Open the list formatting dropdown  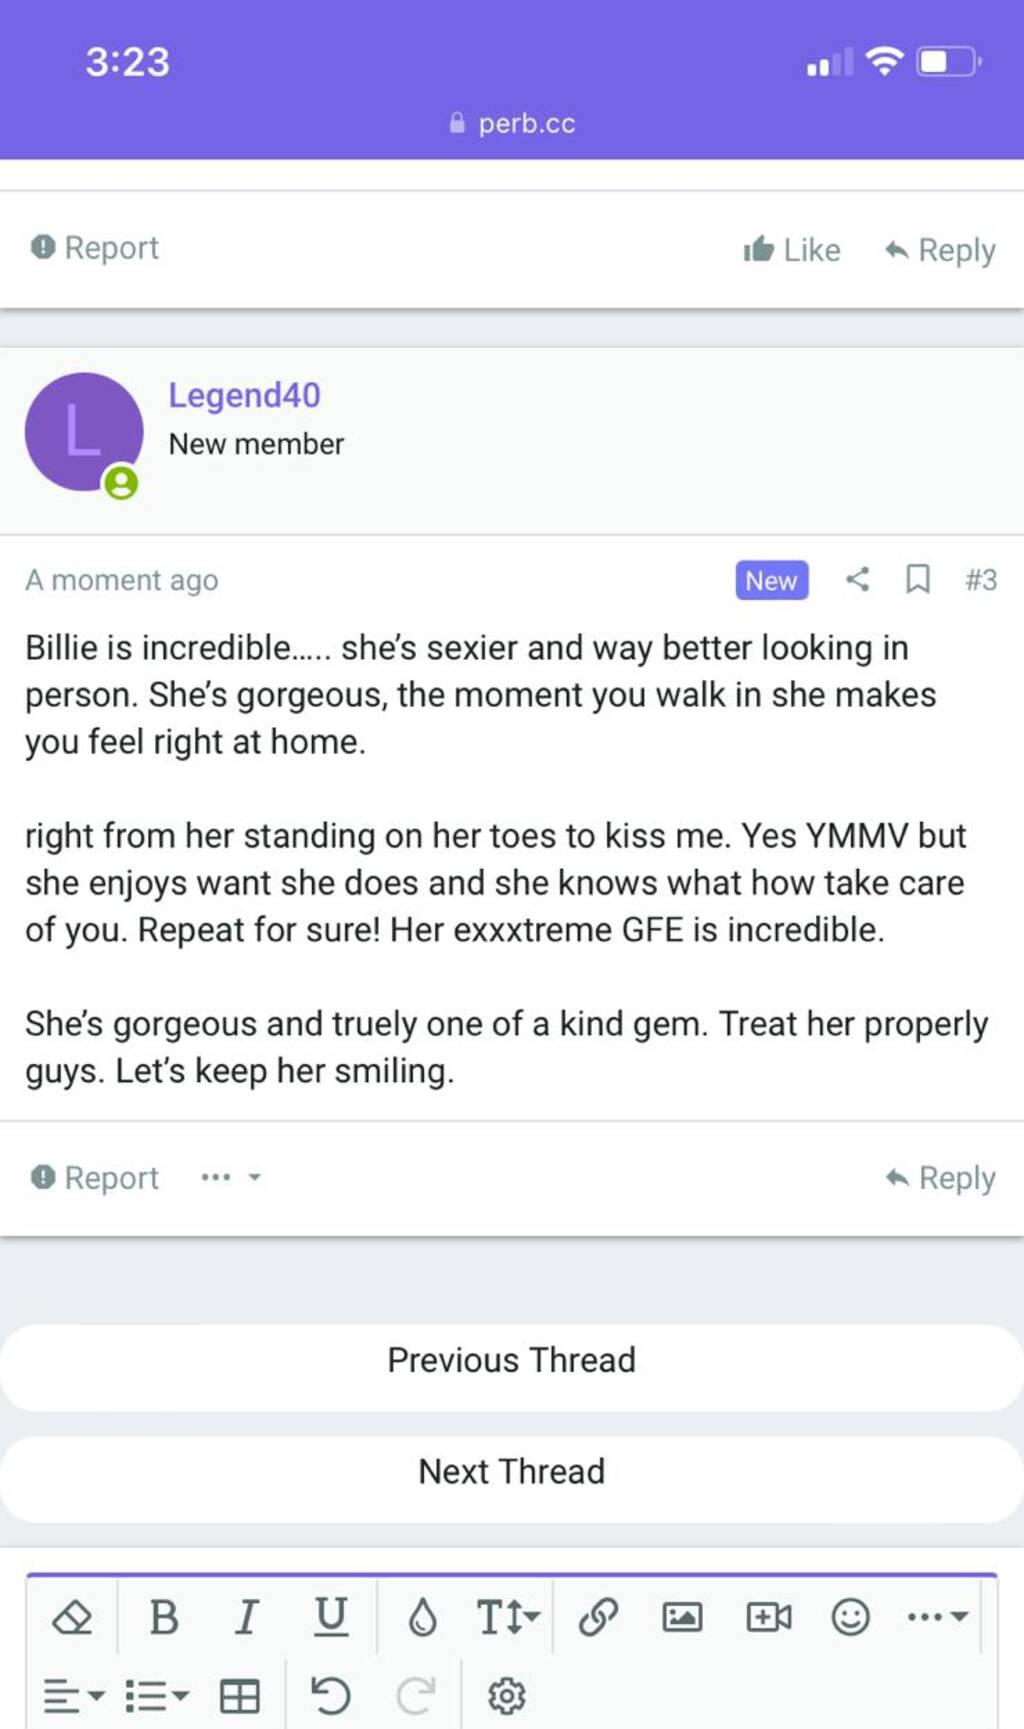click(x=157, y=1696)
